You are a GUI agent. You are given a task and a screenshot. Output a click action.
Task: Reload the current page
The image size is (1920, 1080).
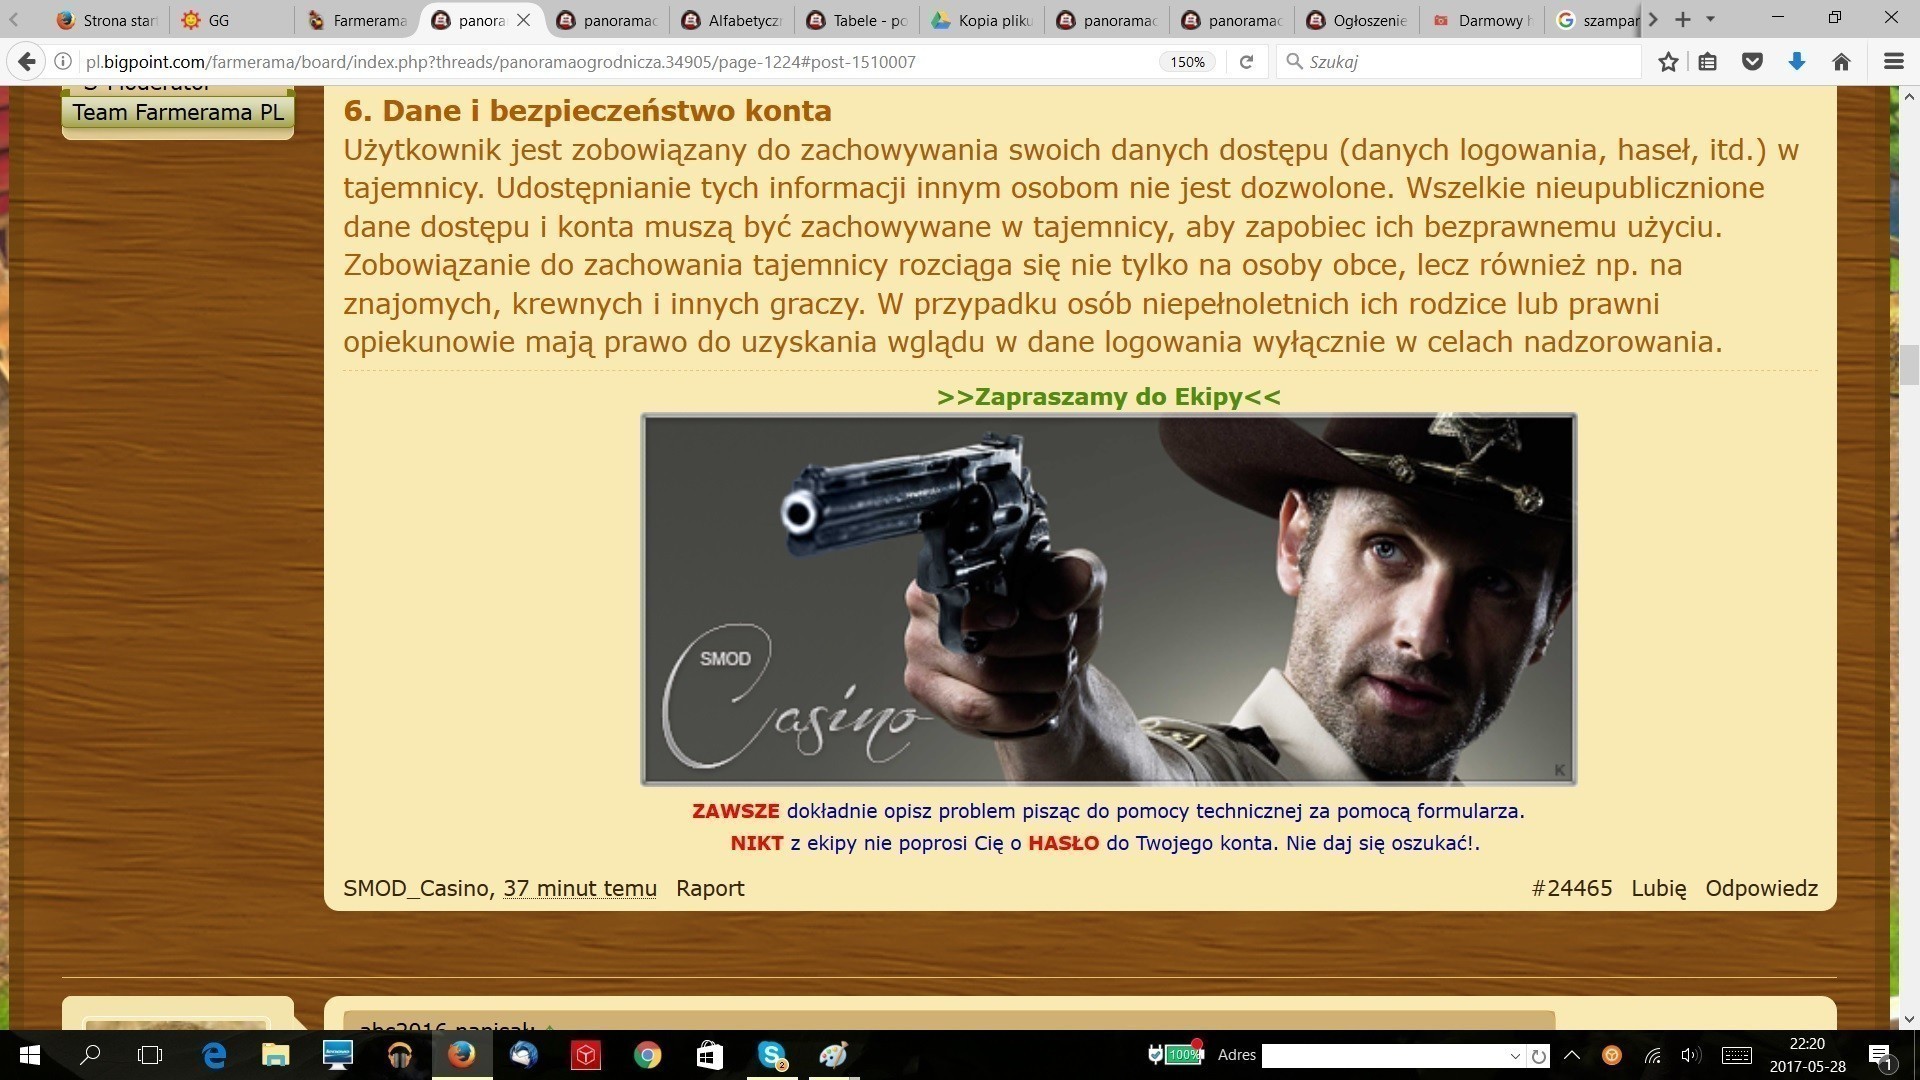point(1246,62)
